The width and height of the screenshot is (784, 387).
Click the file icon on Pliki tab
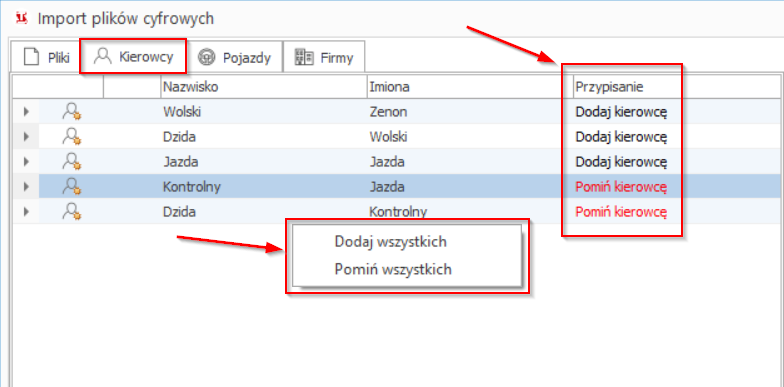tap(32, 58)
